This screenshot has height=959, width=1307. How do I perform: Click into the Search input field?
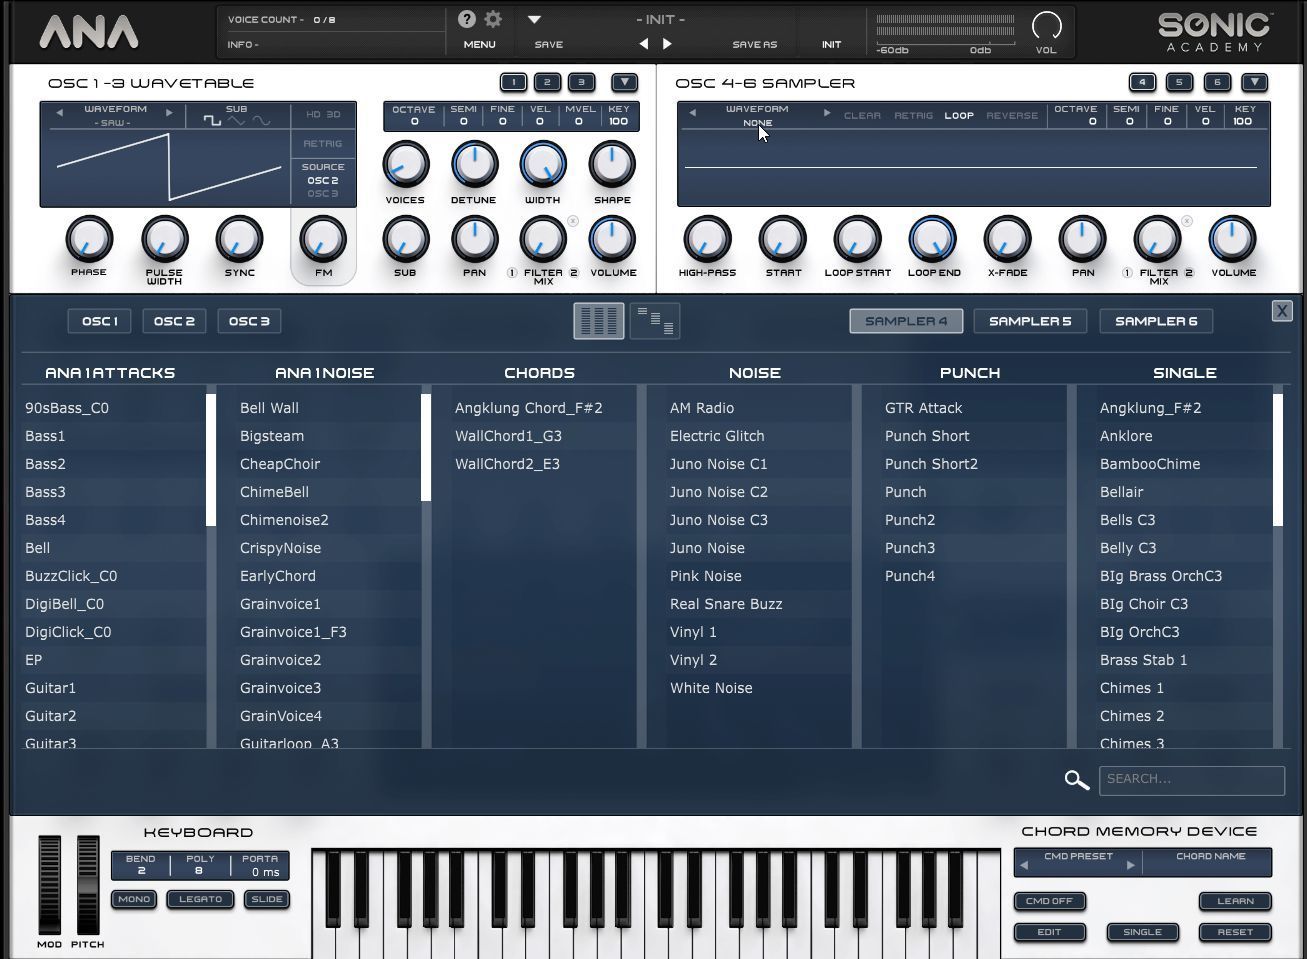[x=1191, y=780]
